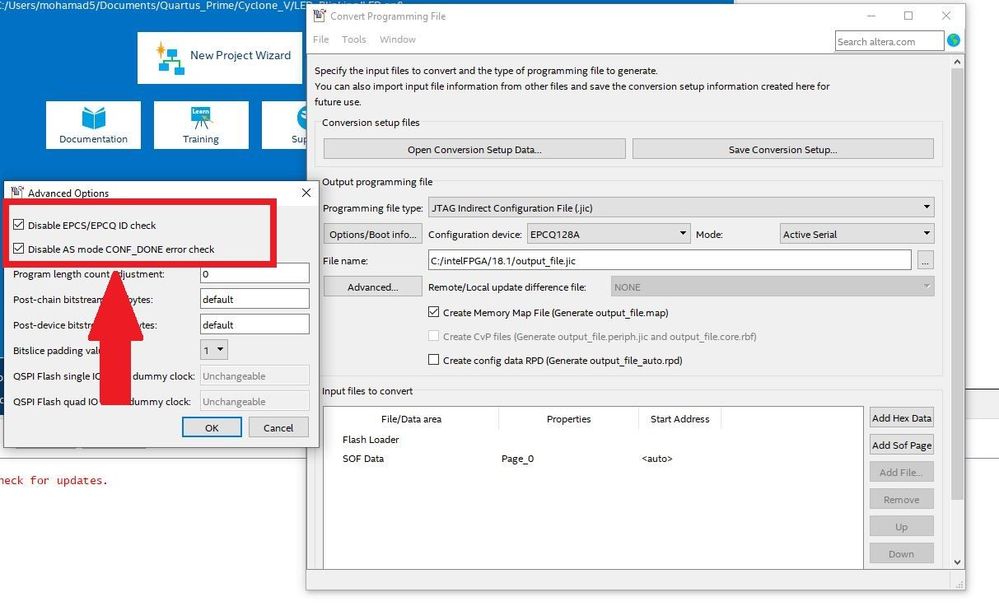Close the Advanced Options dialog
This screenshot has width=999, height=606.
[306, 192]
